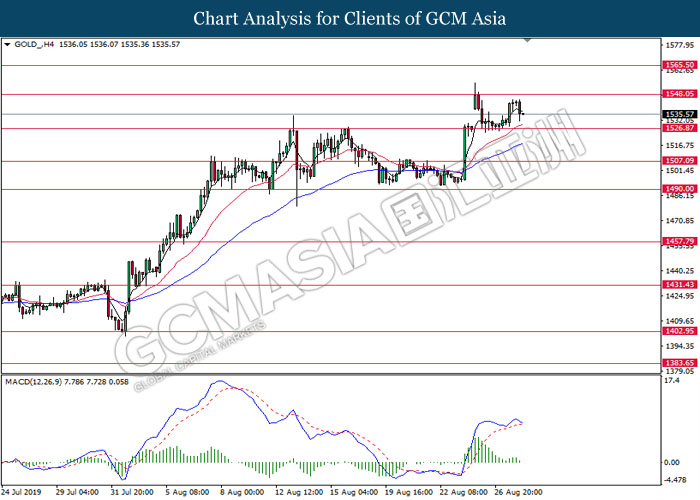The height and width of the screenshot is (500, 700).
Task: Select the 1431.43 price level label
Action: click(x=679, y=285)
